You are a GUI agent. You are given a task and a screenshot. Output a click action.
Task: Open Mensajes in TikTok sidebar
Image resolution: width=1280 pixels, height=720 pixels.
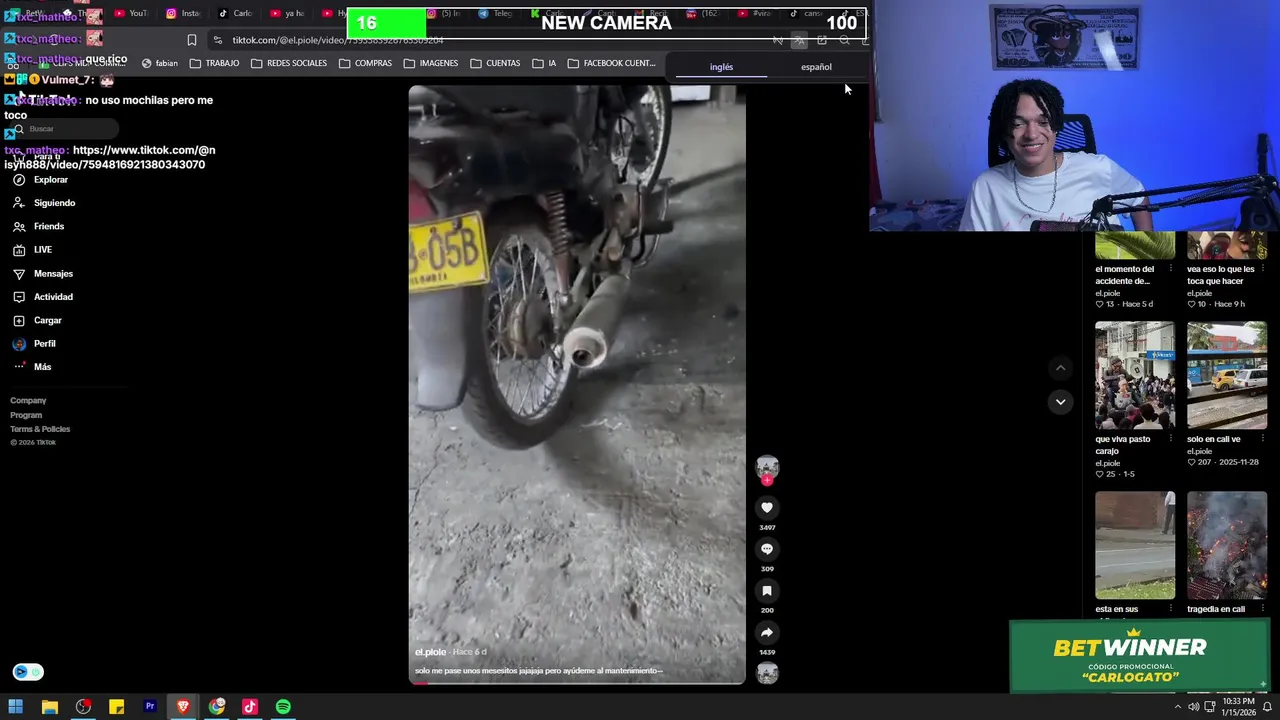click(43, 273)
